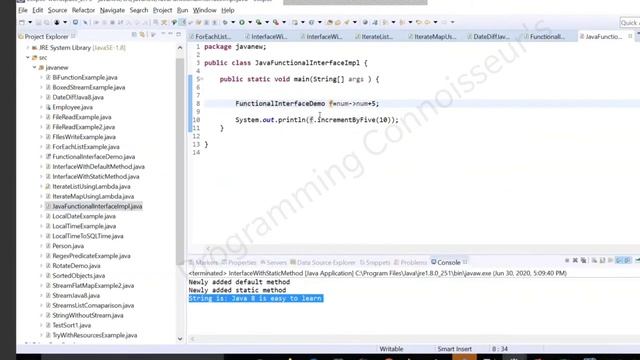The width and height of the screenshot is (640, 360).
Task: Select JavaFunctionalInterfaceImpl.java file
Action: click(x=97, y=206)
